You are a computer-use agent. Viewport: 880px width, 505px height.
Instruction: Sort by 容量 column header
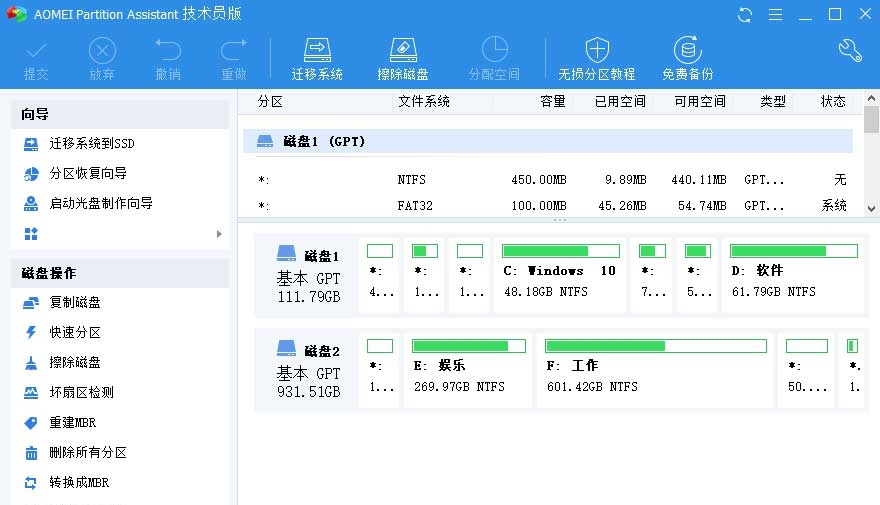(553, 102)
